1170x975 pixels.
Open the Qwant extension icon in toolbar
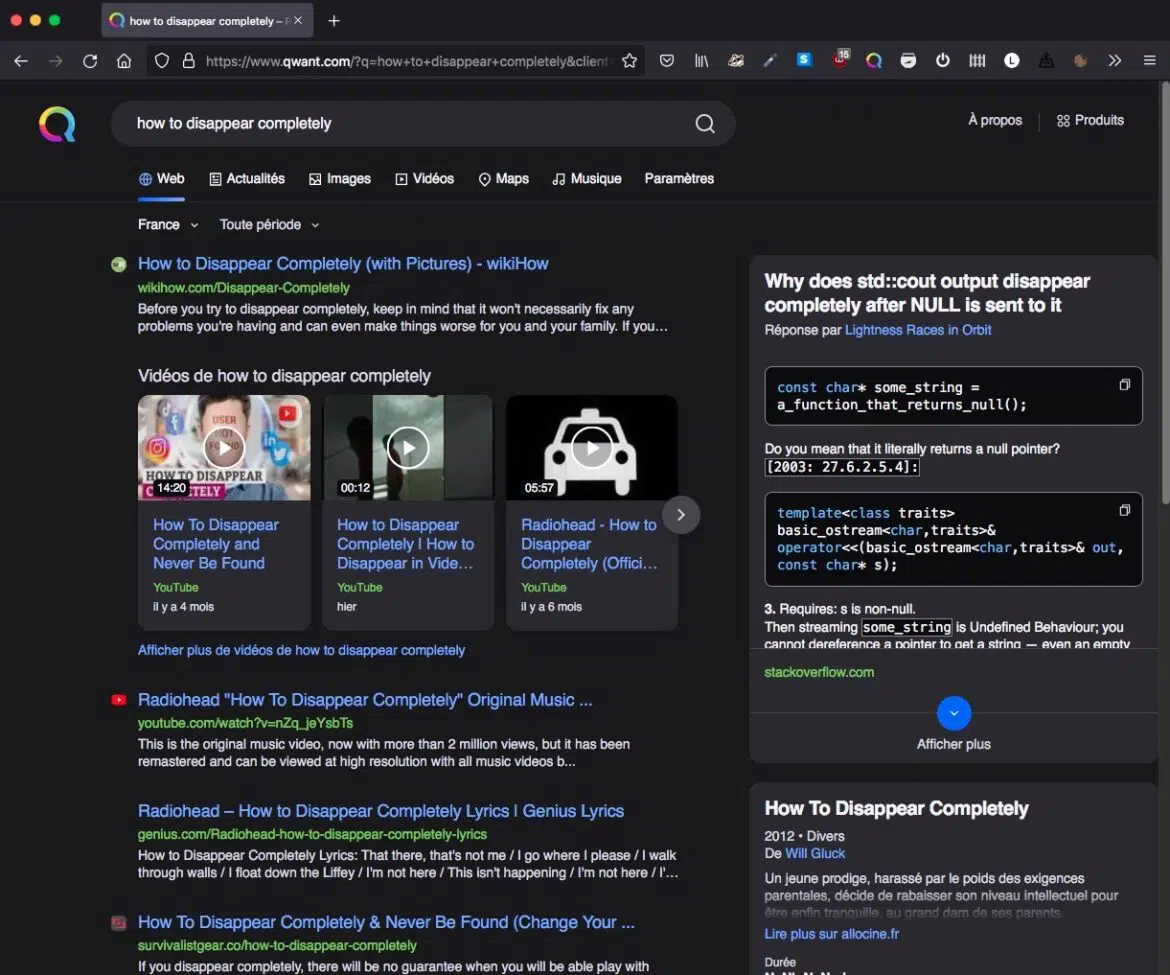[874, 60]
